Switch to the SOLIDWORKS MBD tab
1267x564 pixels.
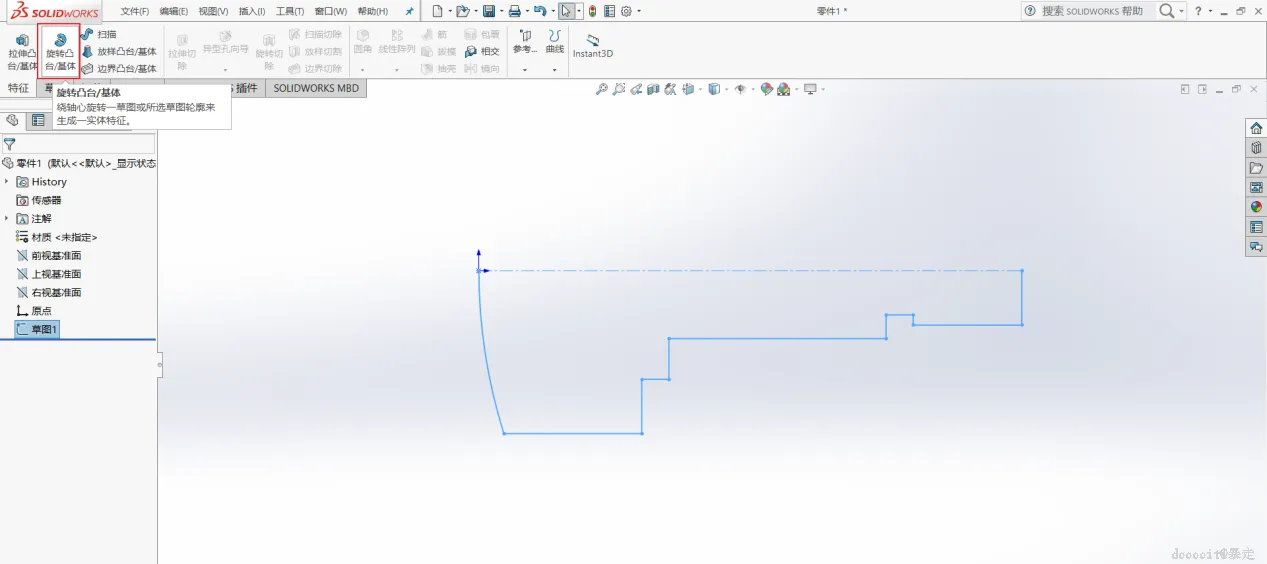point(316,88)
